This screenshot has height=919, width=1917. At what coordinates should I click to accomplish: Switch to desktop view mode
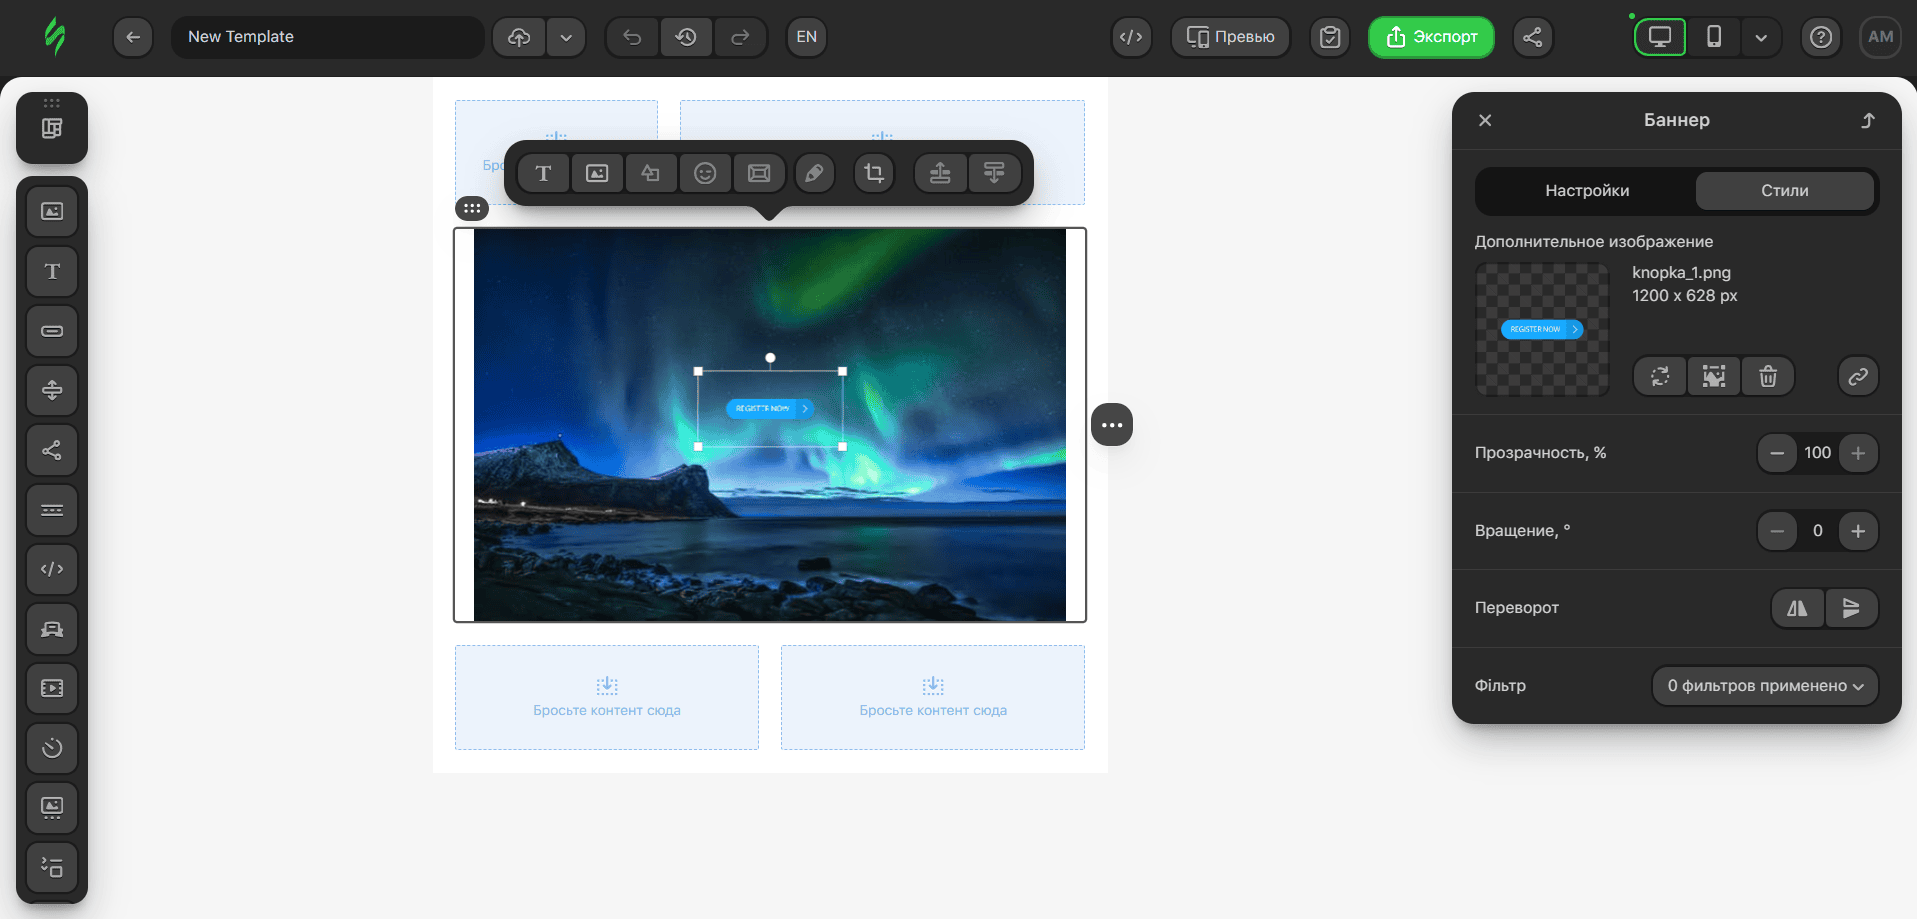click(x=1660, y=37)
